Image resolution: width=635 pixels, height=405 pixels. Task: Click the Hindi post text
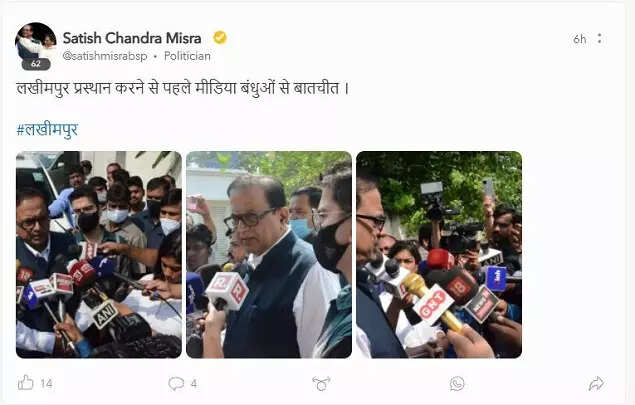183,88
